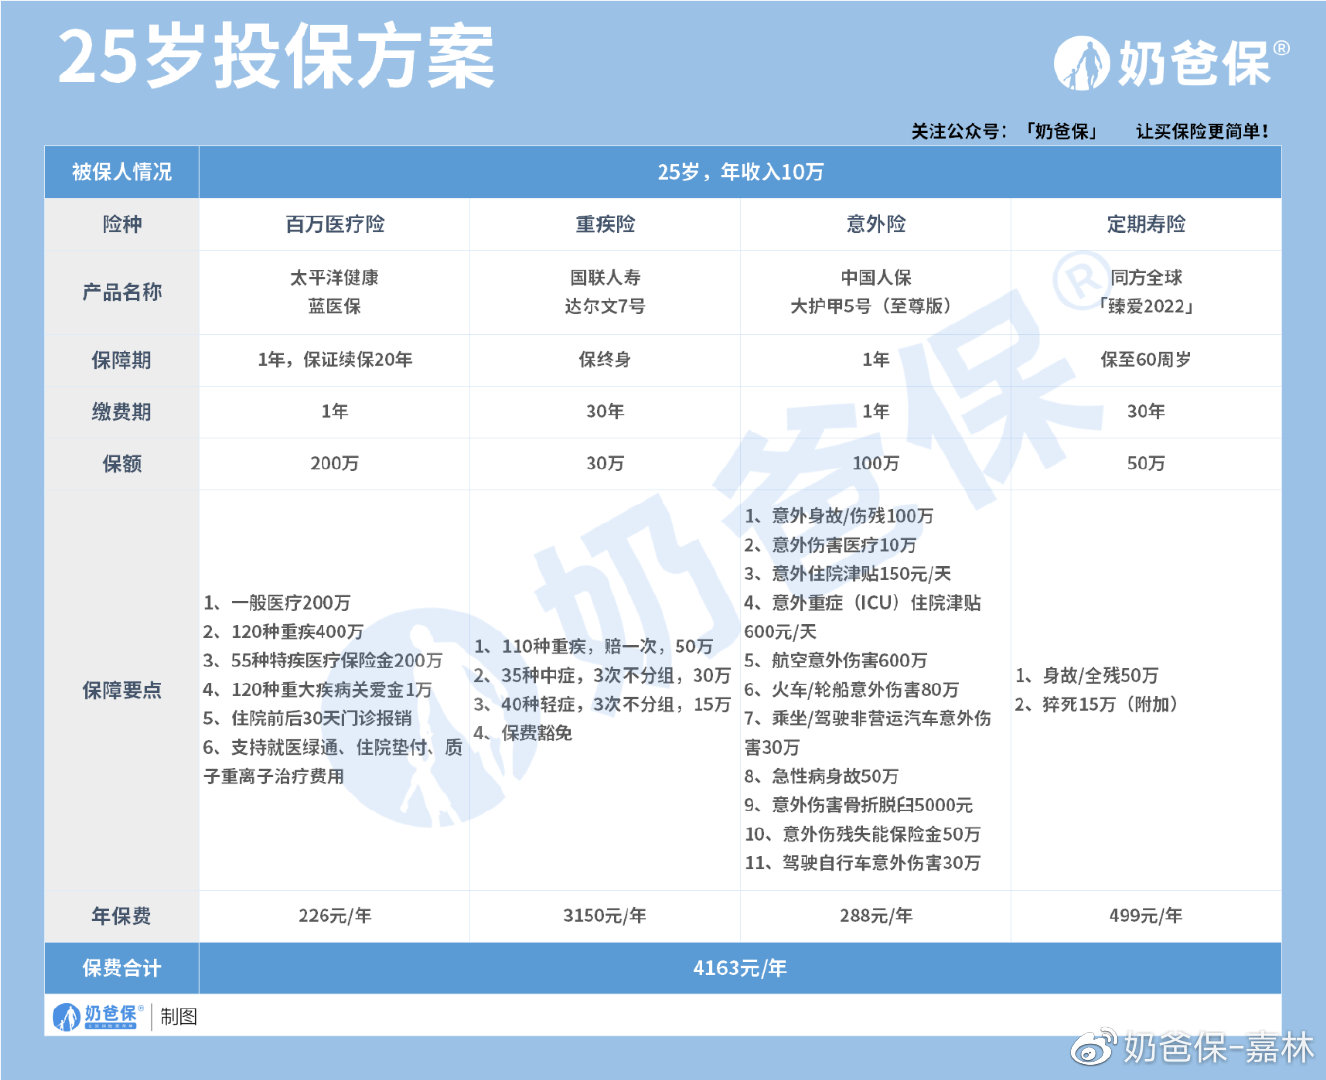This screenshot has height=1080, width=1326.
Task: Select the line 4、保费豁免
Action: tap(523, 734)
